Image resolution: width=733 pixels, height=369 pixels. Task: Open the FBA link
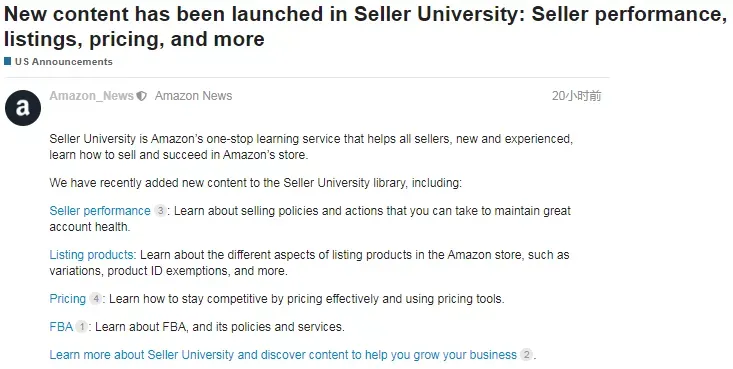61,327
